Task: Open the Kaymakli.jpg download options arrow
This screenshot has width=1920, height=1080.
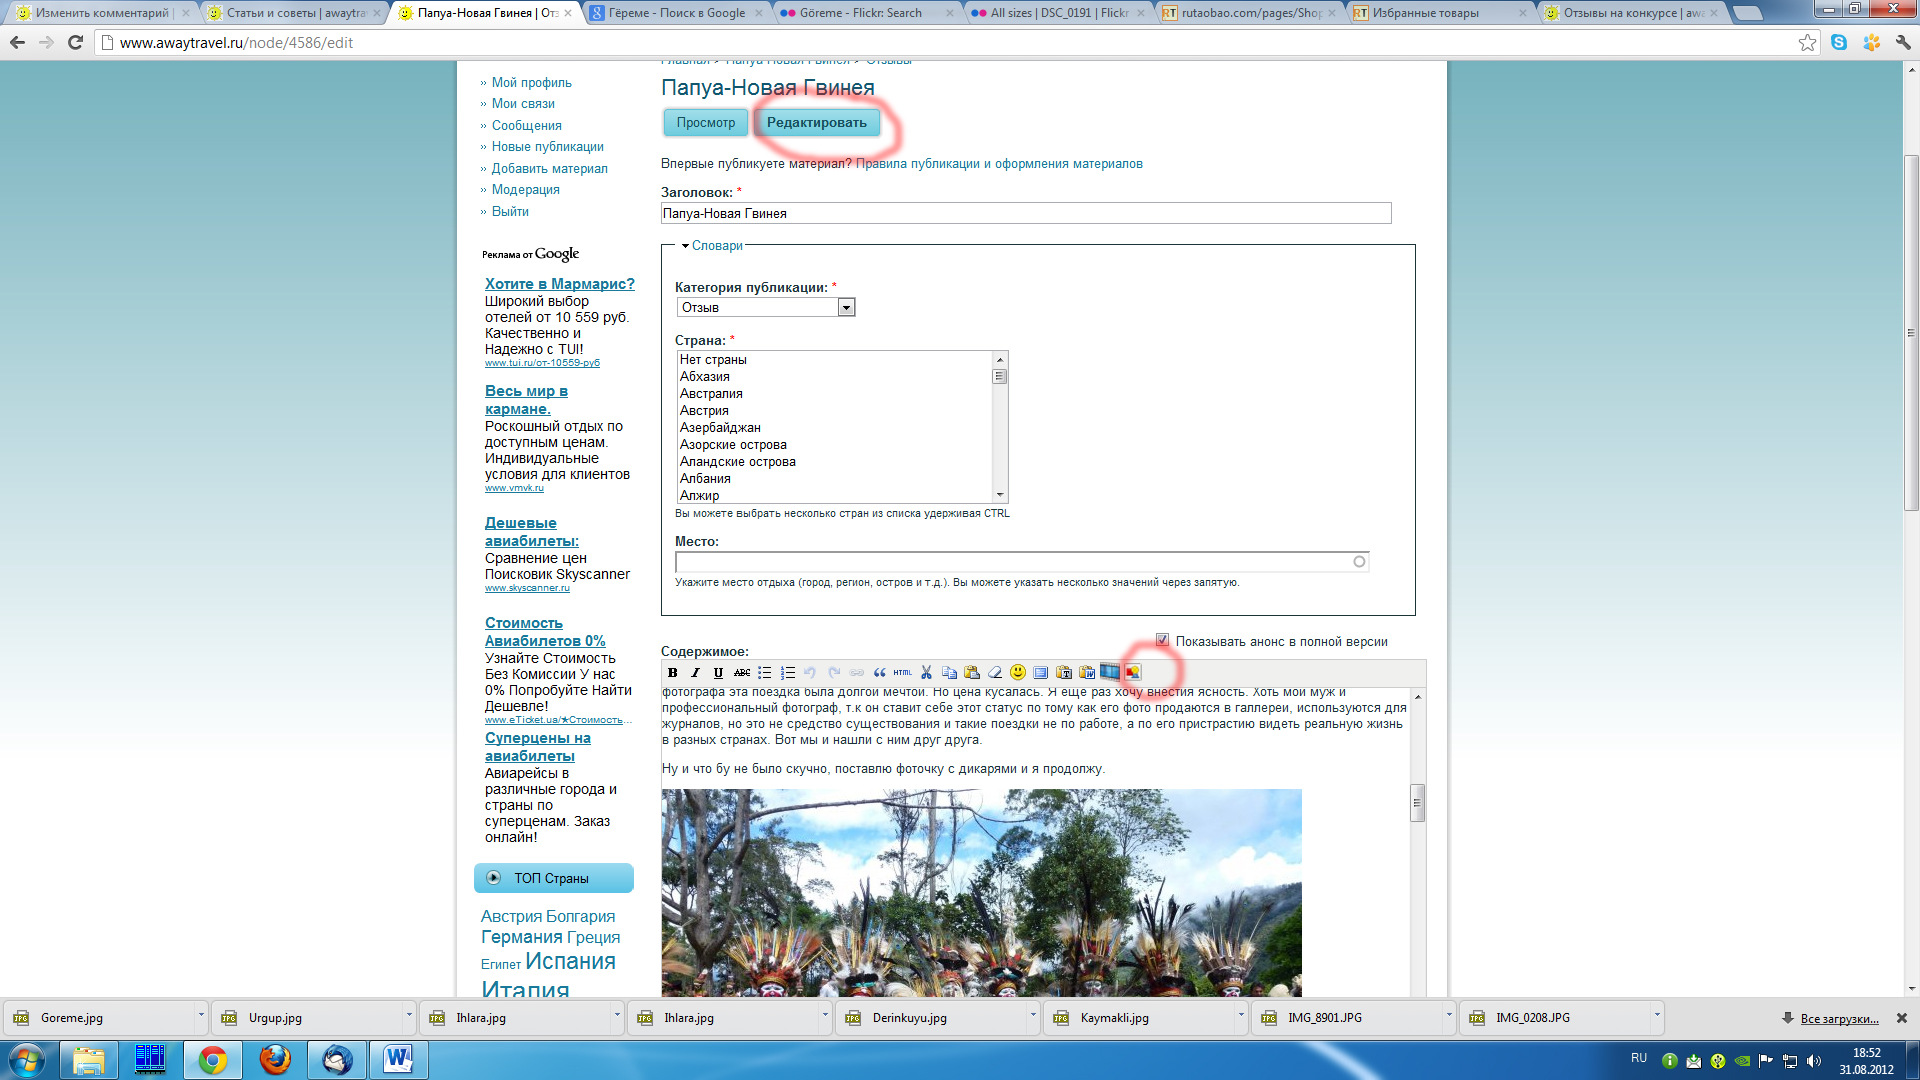Action: pyautogui.click(x=1240, y=1017)
